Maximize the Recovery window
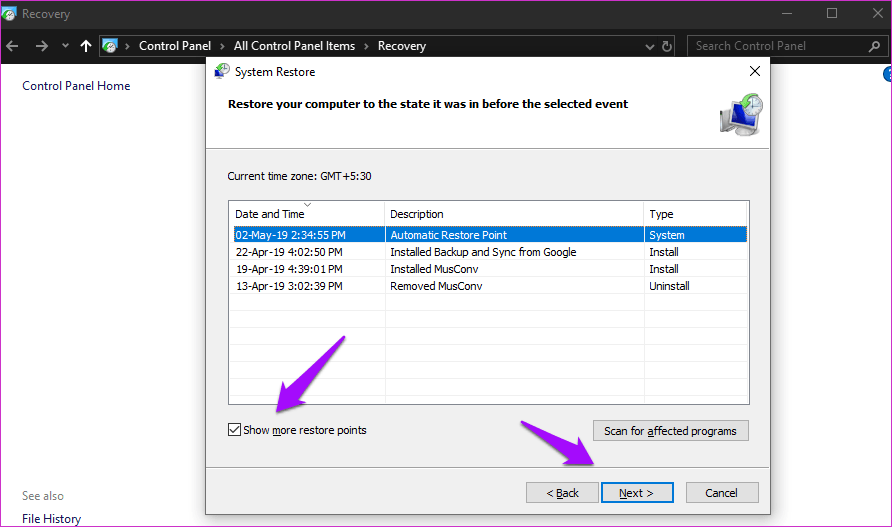892x527 pixels. pos(832,14)
